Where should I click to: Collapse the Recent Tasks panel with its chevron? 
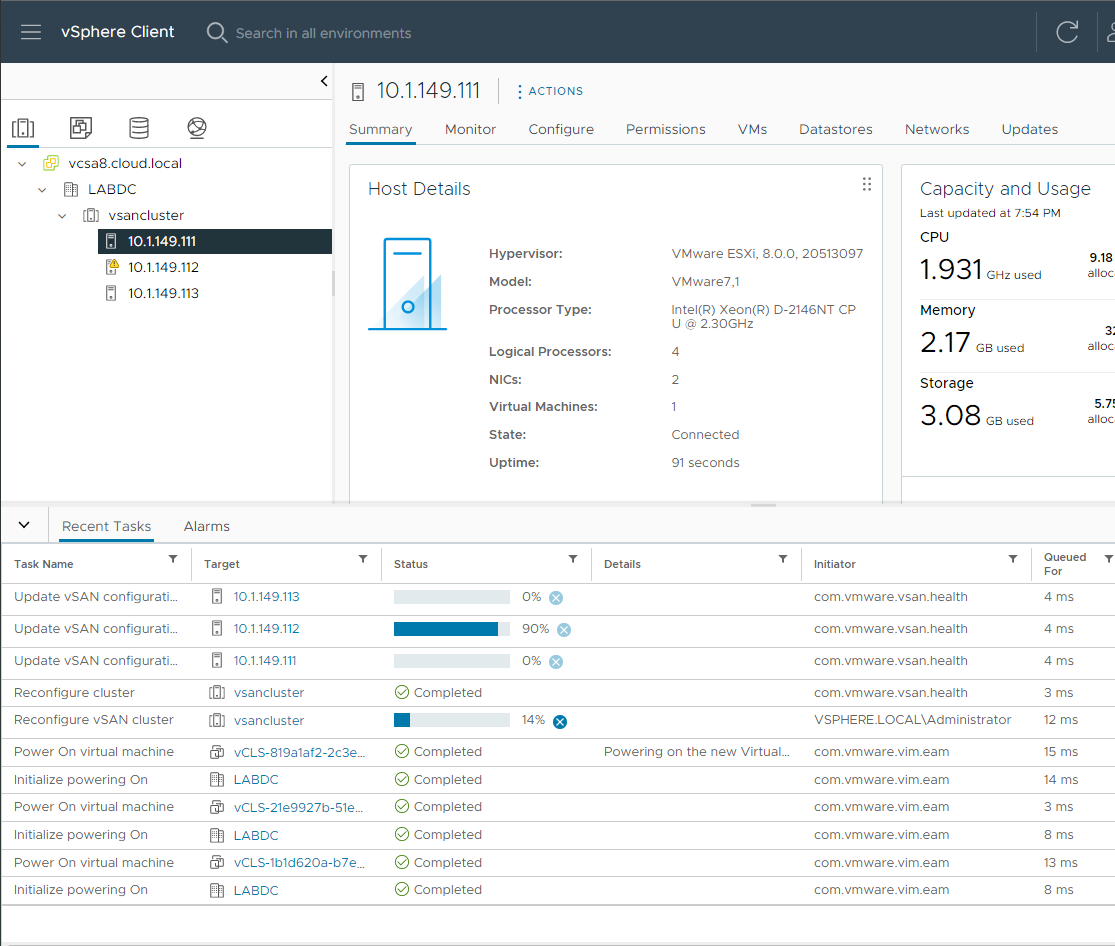pyautogui.click(x=24, y=524)
